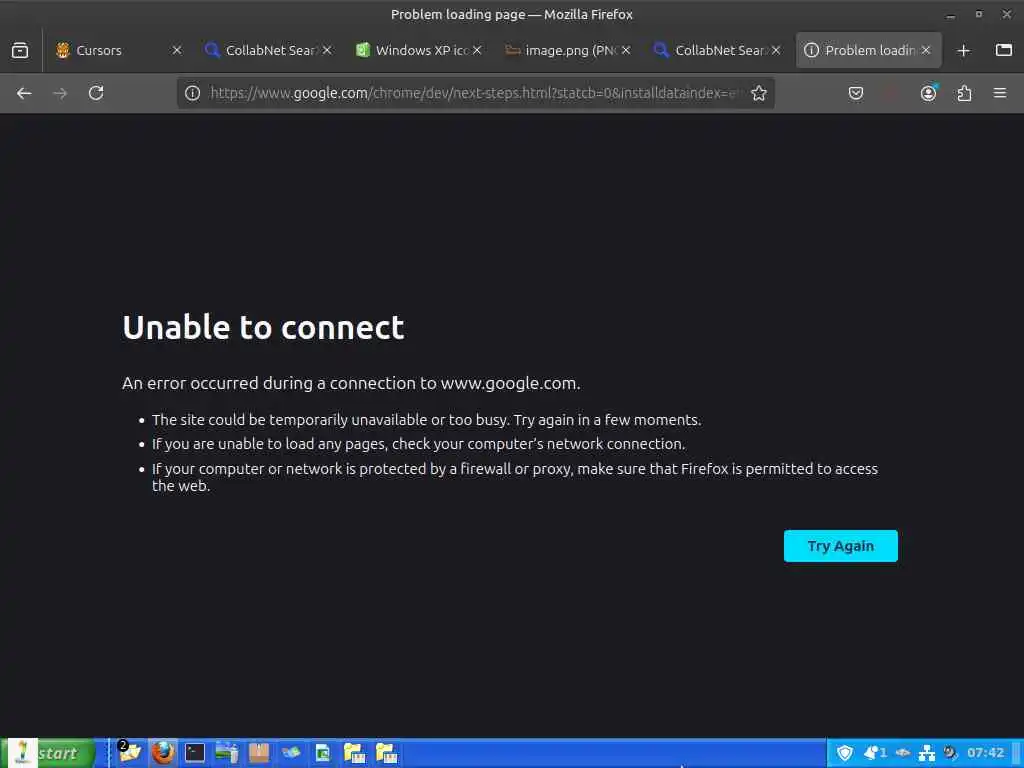Screen dimensions: 1024x768
Task: Click the 'site could be temporarily unavailable' bullet
Action: (426, 420)
